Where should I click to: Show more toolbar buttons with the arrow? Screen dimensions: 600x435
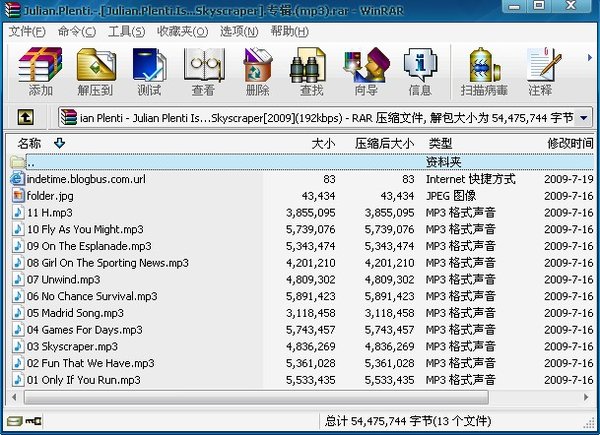pyautogui.click(x=590, y=58)
